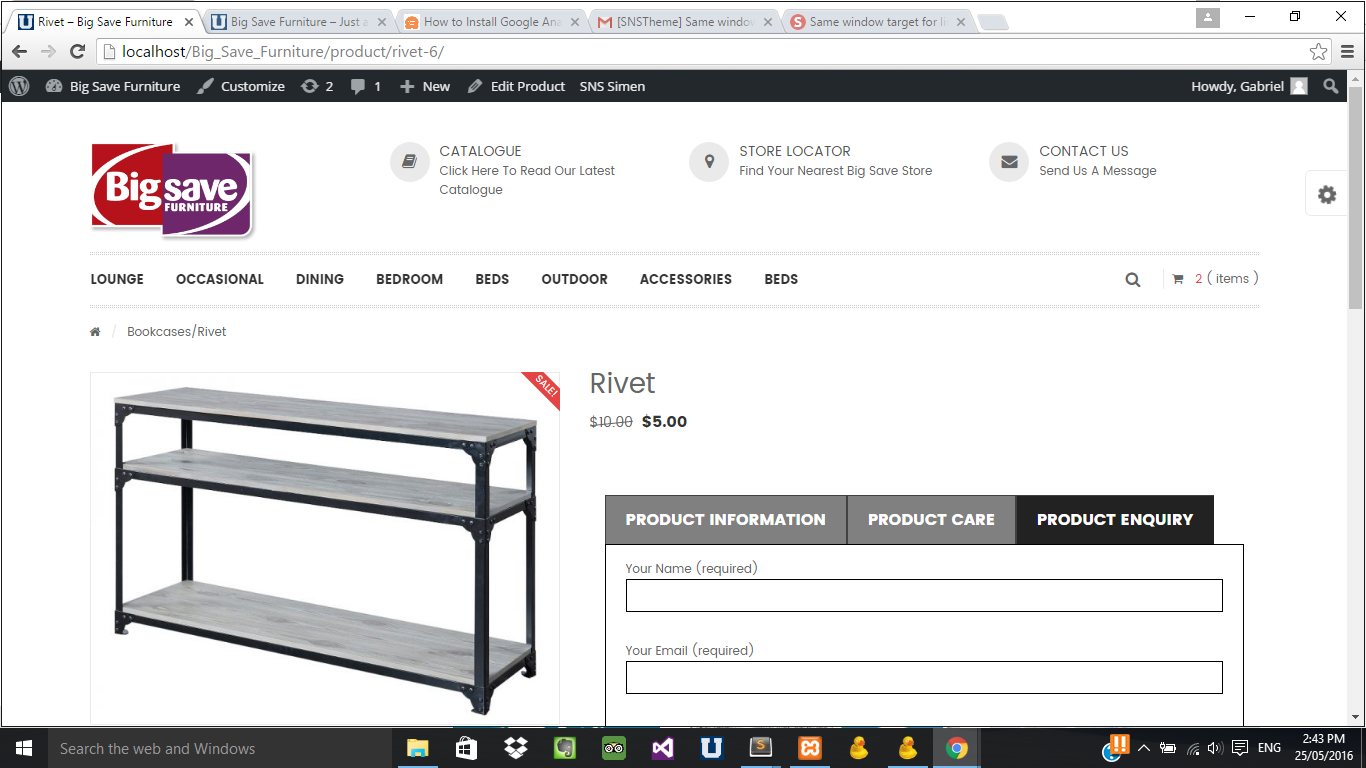
Task: Reload the page with refresh button
Action: pos(77,52)
